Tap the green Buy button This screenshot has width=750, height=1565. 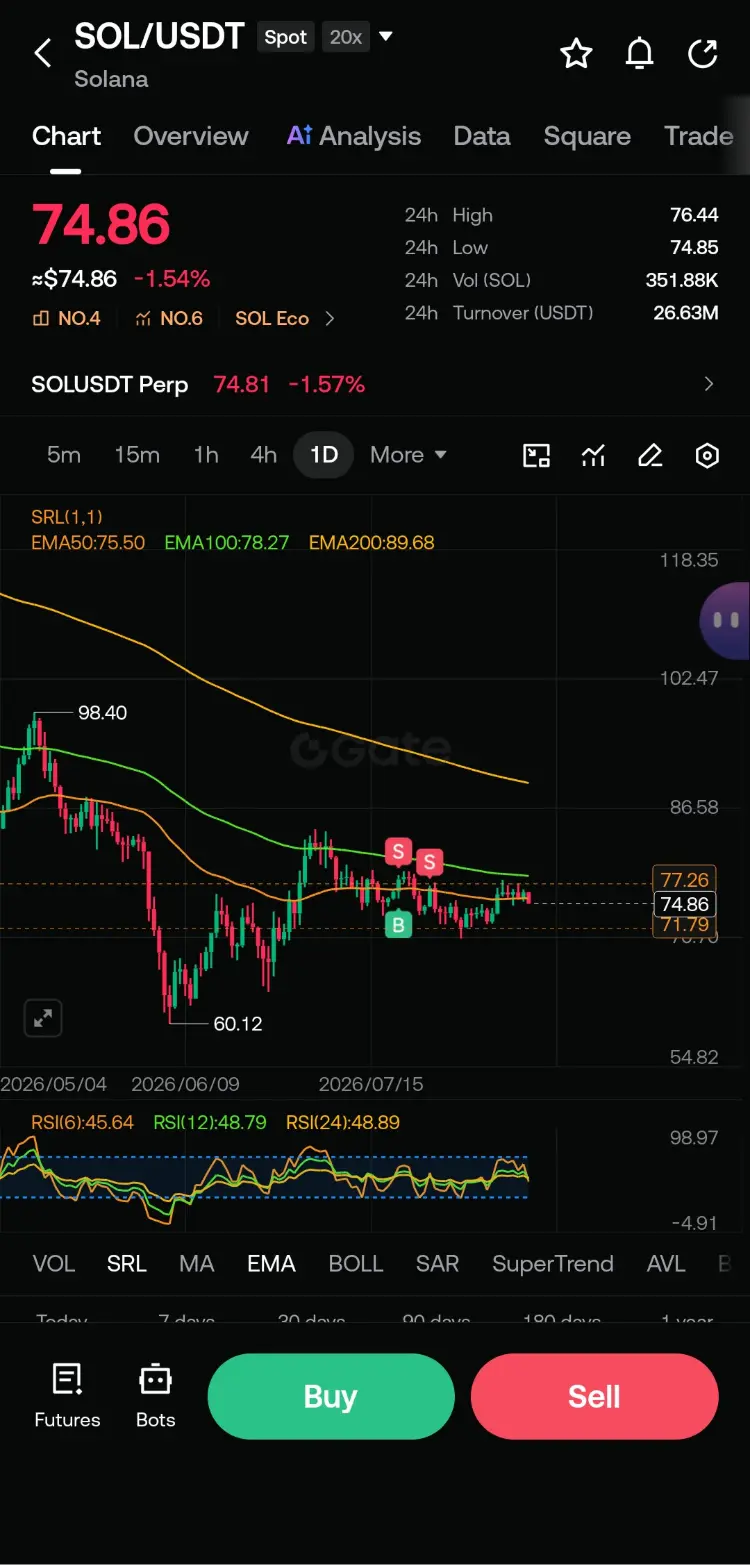[x=331, y=1396]
